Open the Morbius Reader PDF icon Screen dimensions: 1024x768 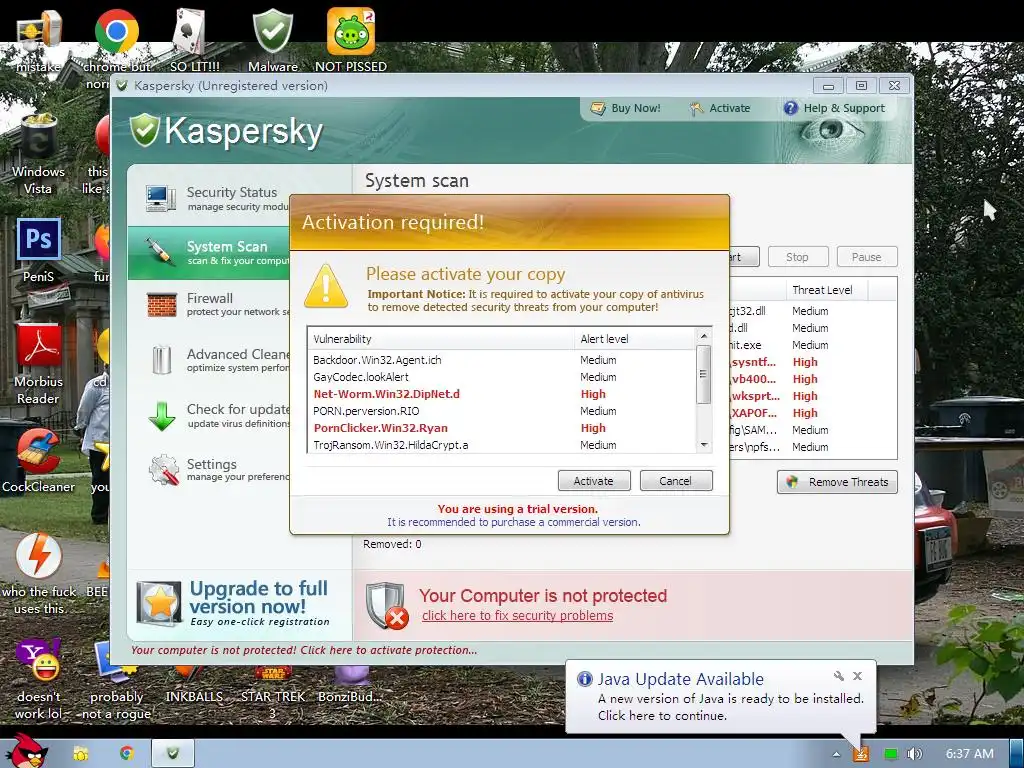39,346
